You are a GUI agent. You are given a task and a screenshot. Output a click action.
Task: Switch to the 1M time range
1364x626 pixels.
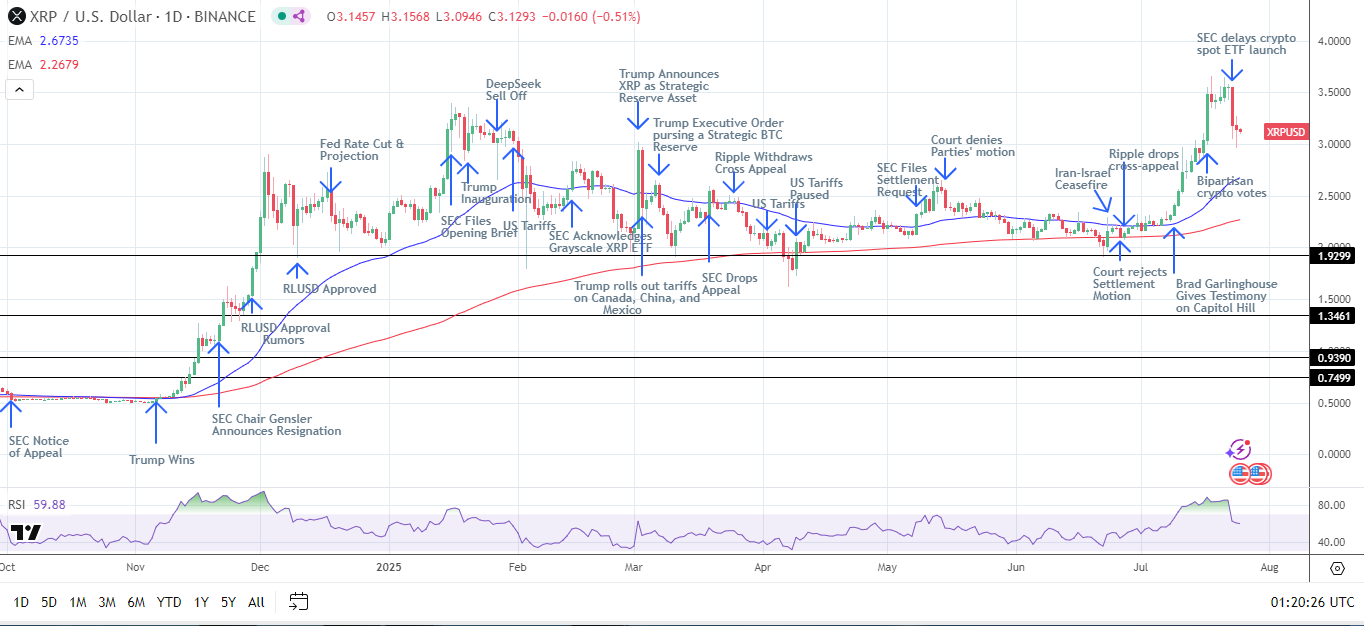(78, 602)
